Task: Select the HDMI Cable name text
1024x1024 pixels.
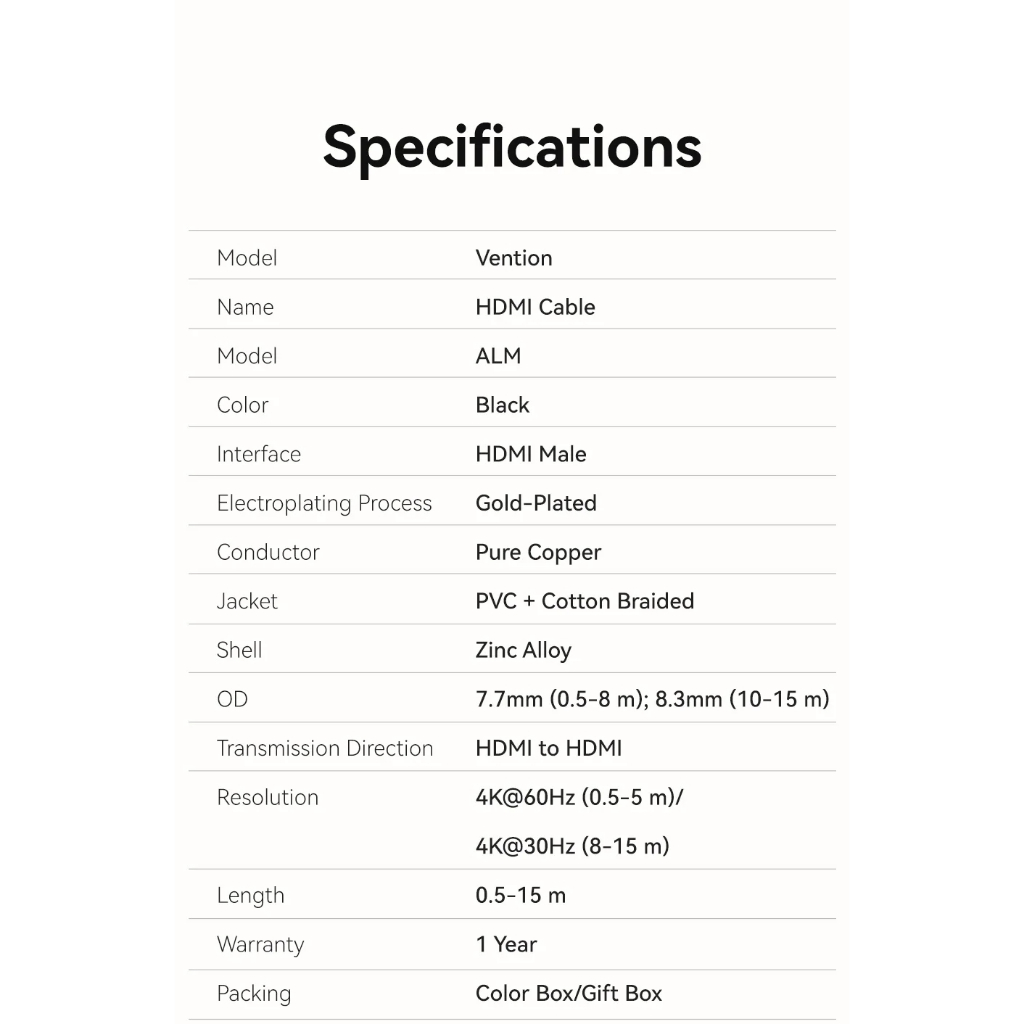Action: (x=535, y=307)
